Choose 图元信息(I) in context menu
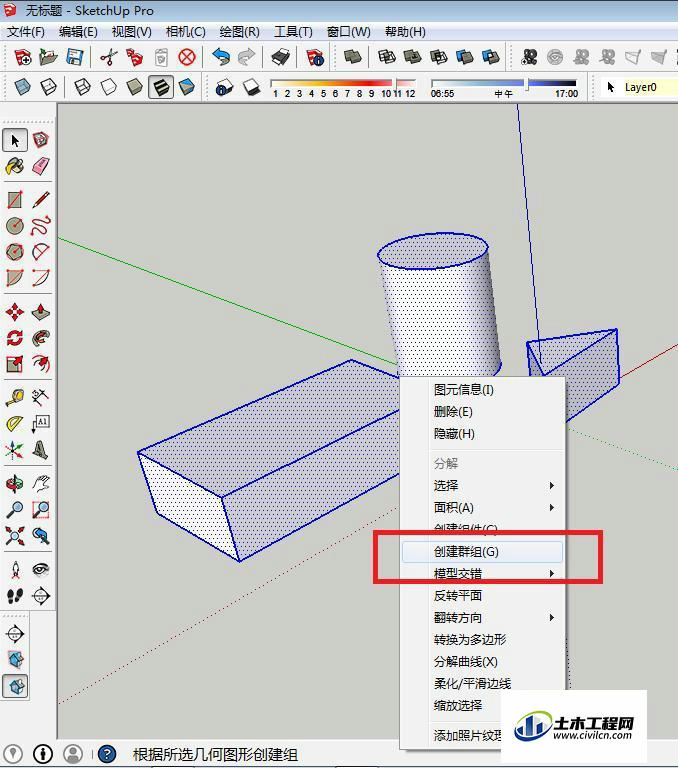The image size is (678, 768). point(483,390)
